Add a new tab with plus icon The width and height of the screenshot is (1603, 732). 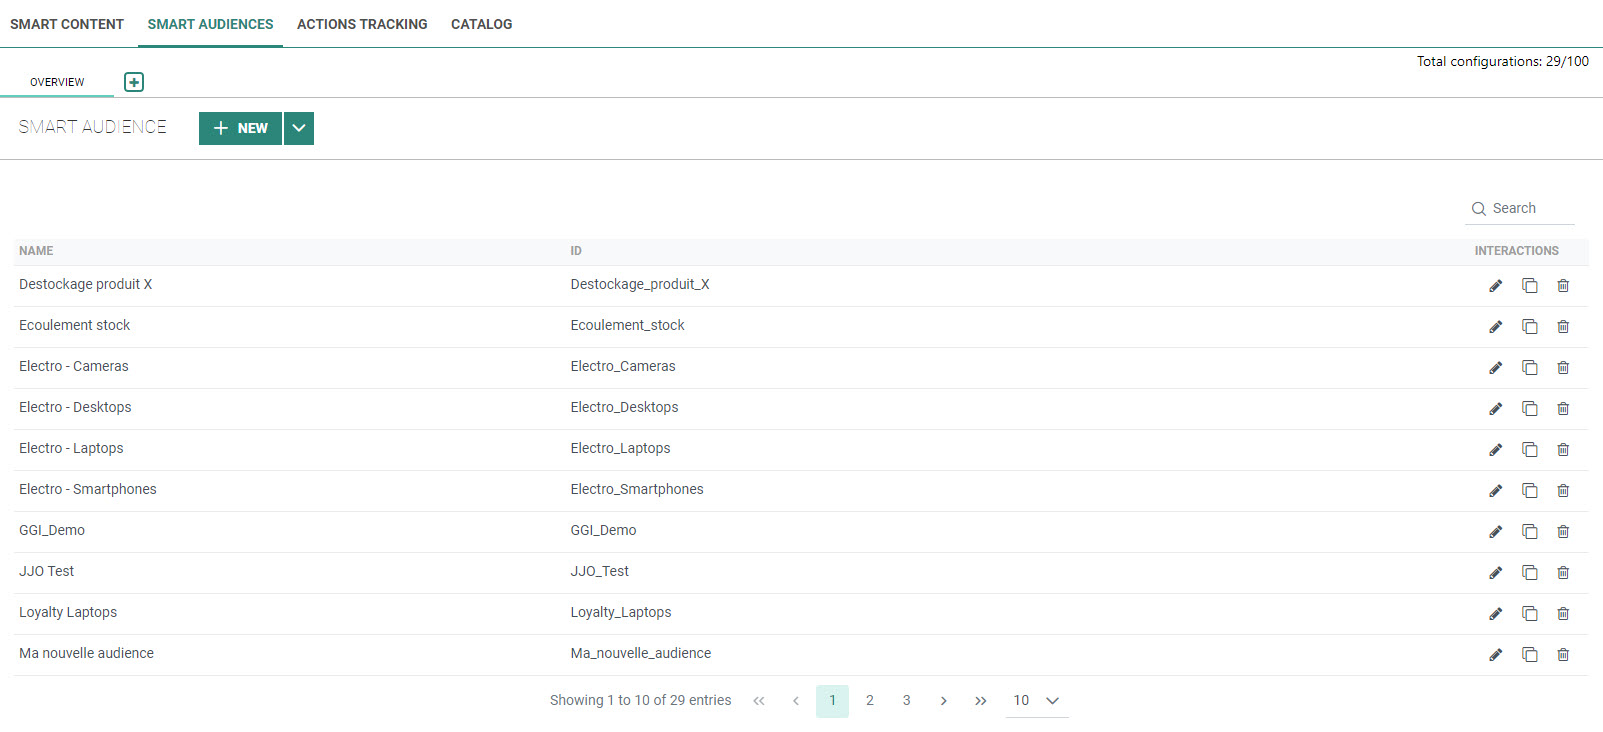pyautogui.click(x=134, y=82)
